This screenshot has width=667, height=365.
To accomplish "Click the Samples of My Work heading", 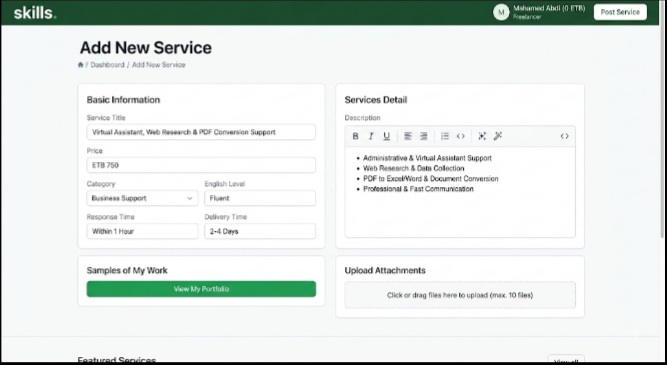I will click(127, 271).
